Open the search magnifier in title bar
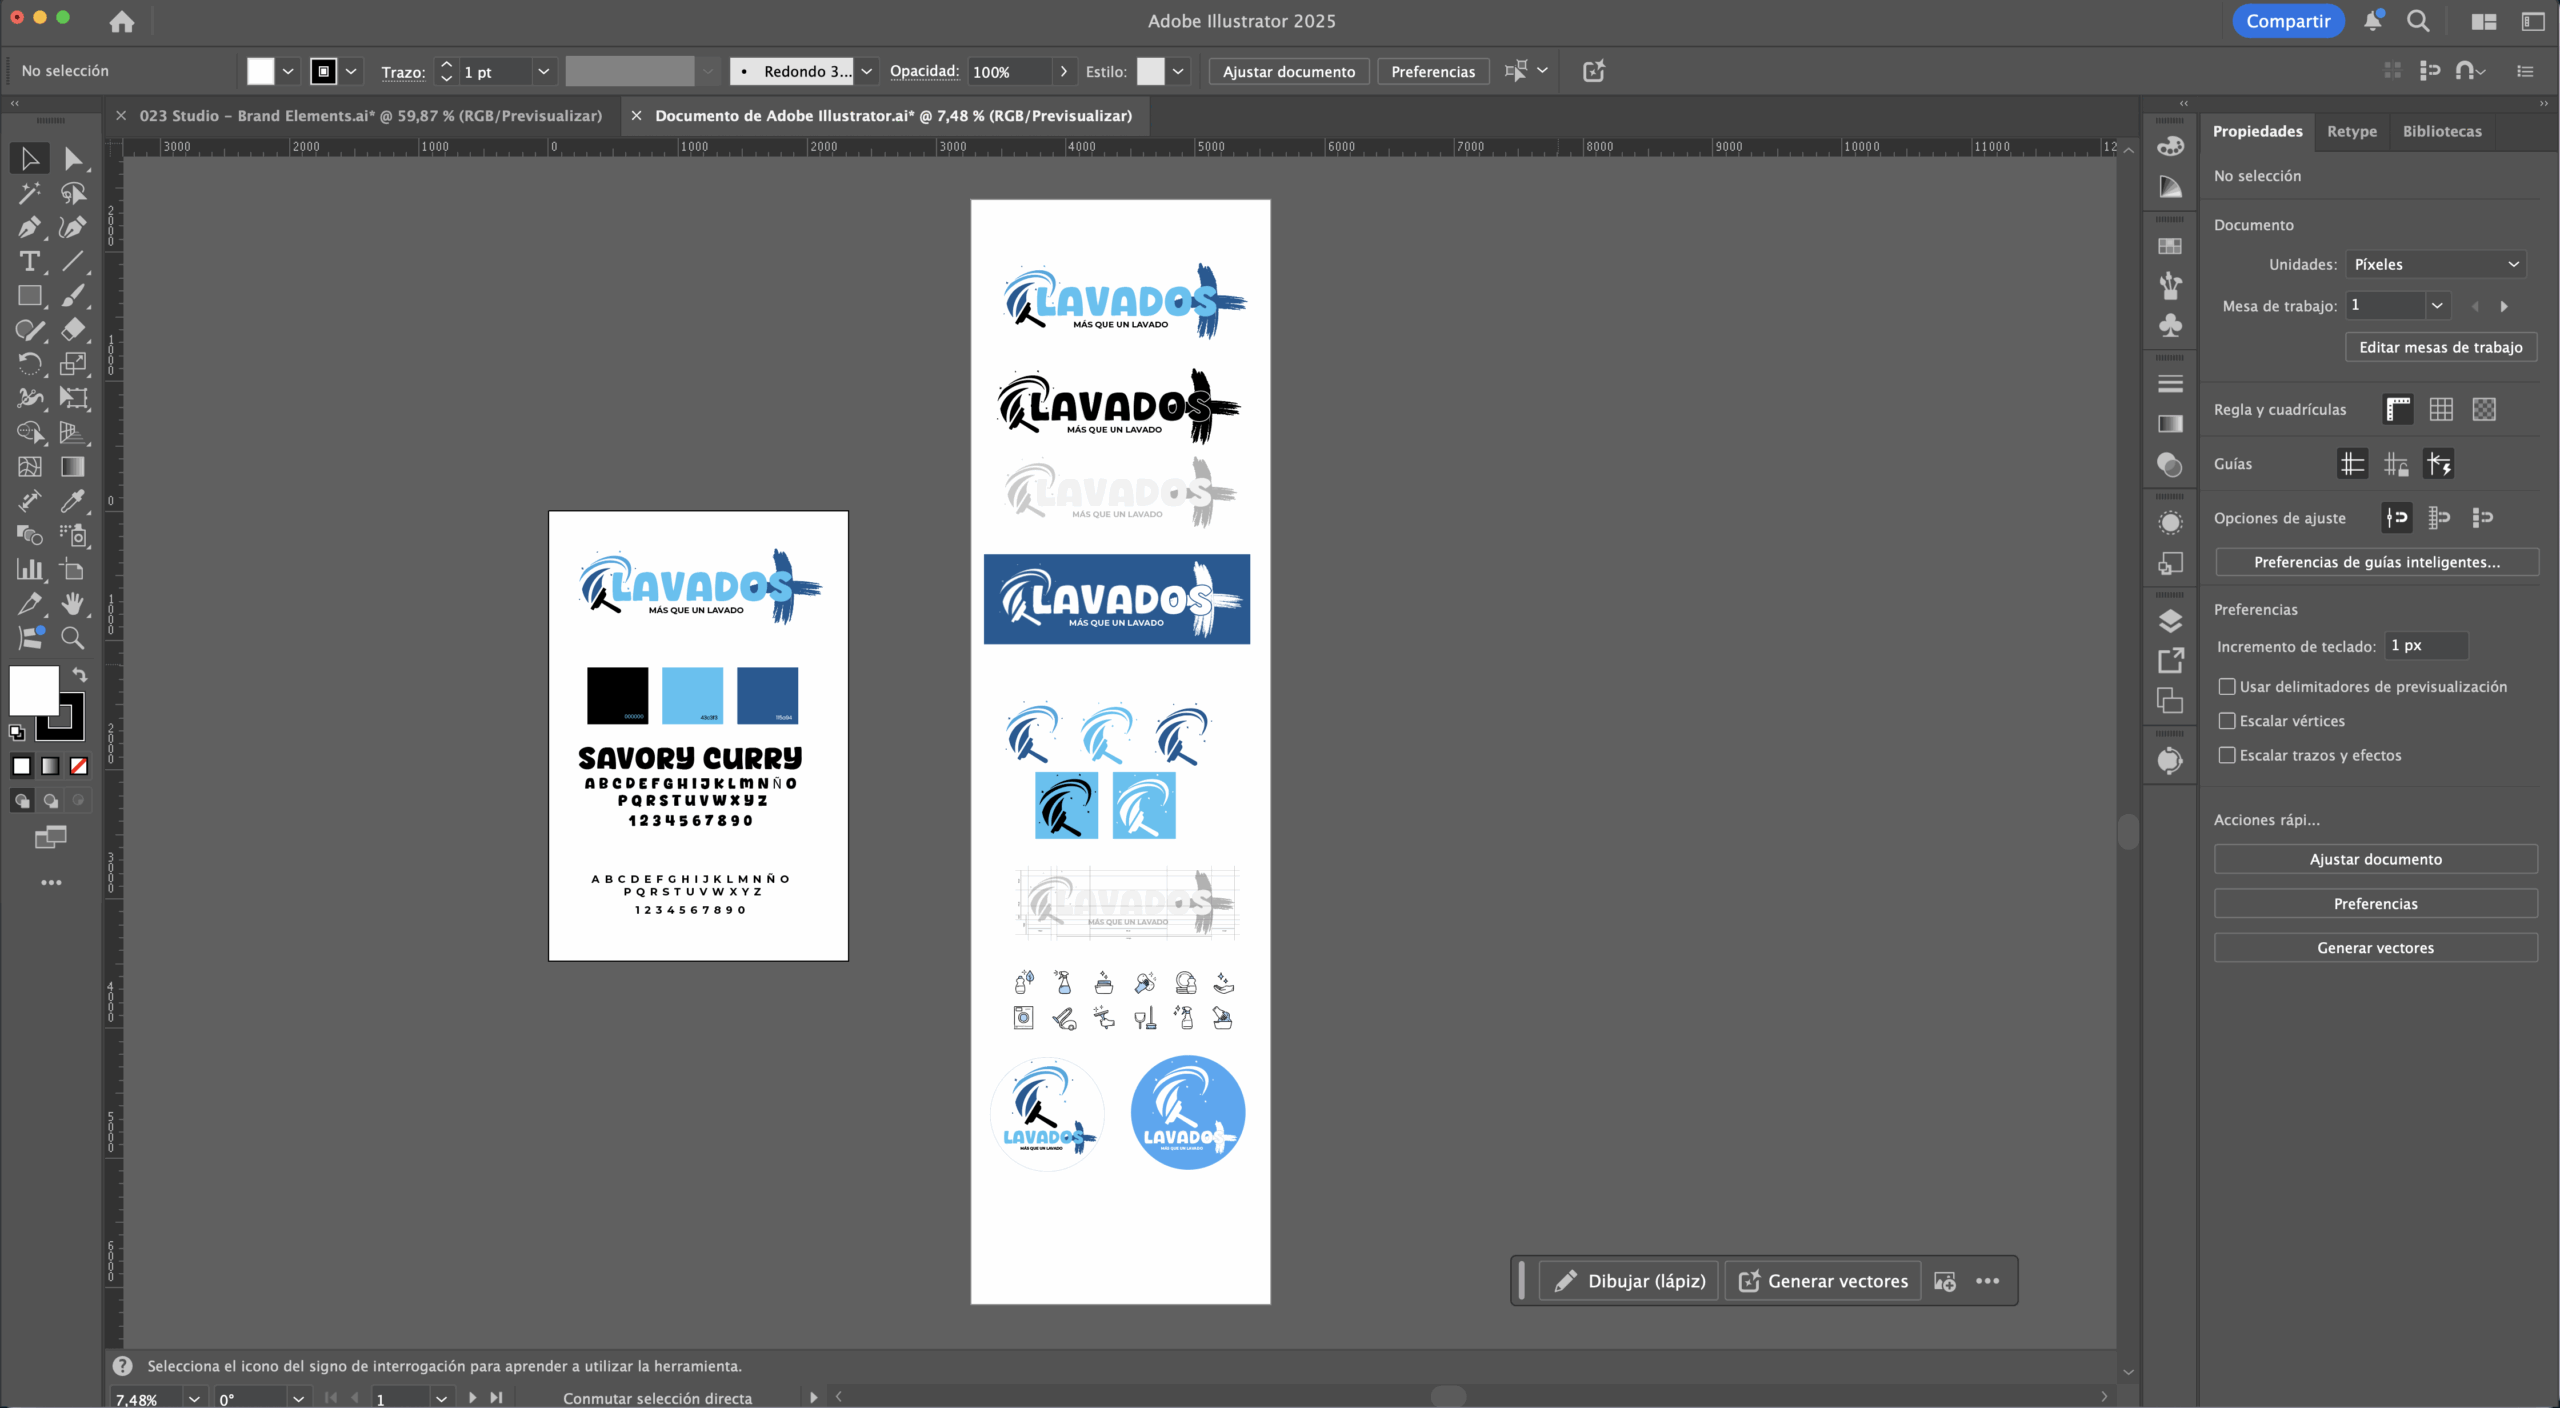Viewport: 2560px width, 1408px height. 2418,21
